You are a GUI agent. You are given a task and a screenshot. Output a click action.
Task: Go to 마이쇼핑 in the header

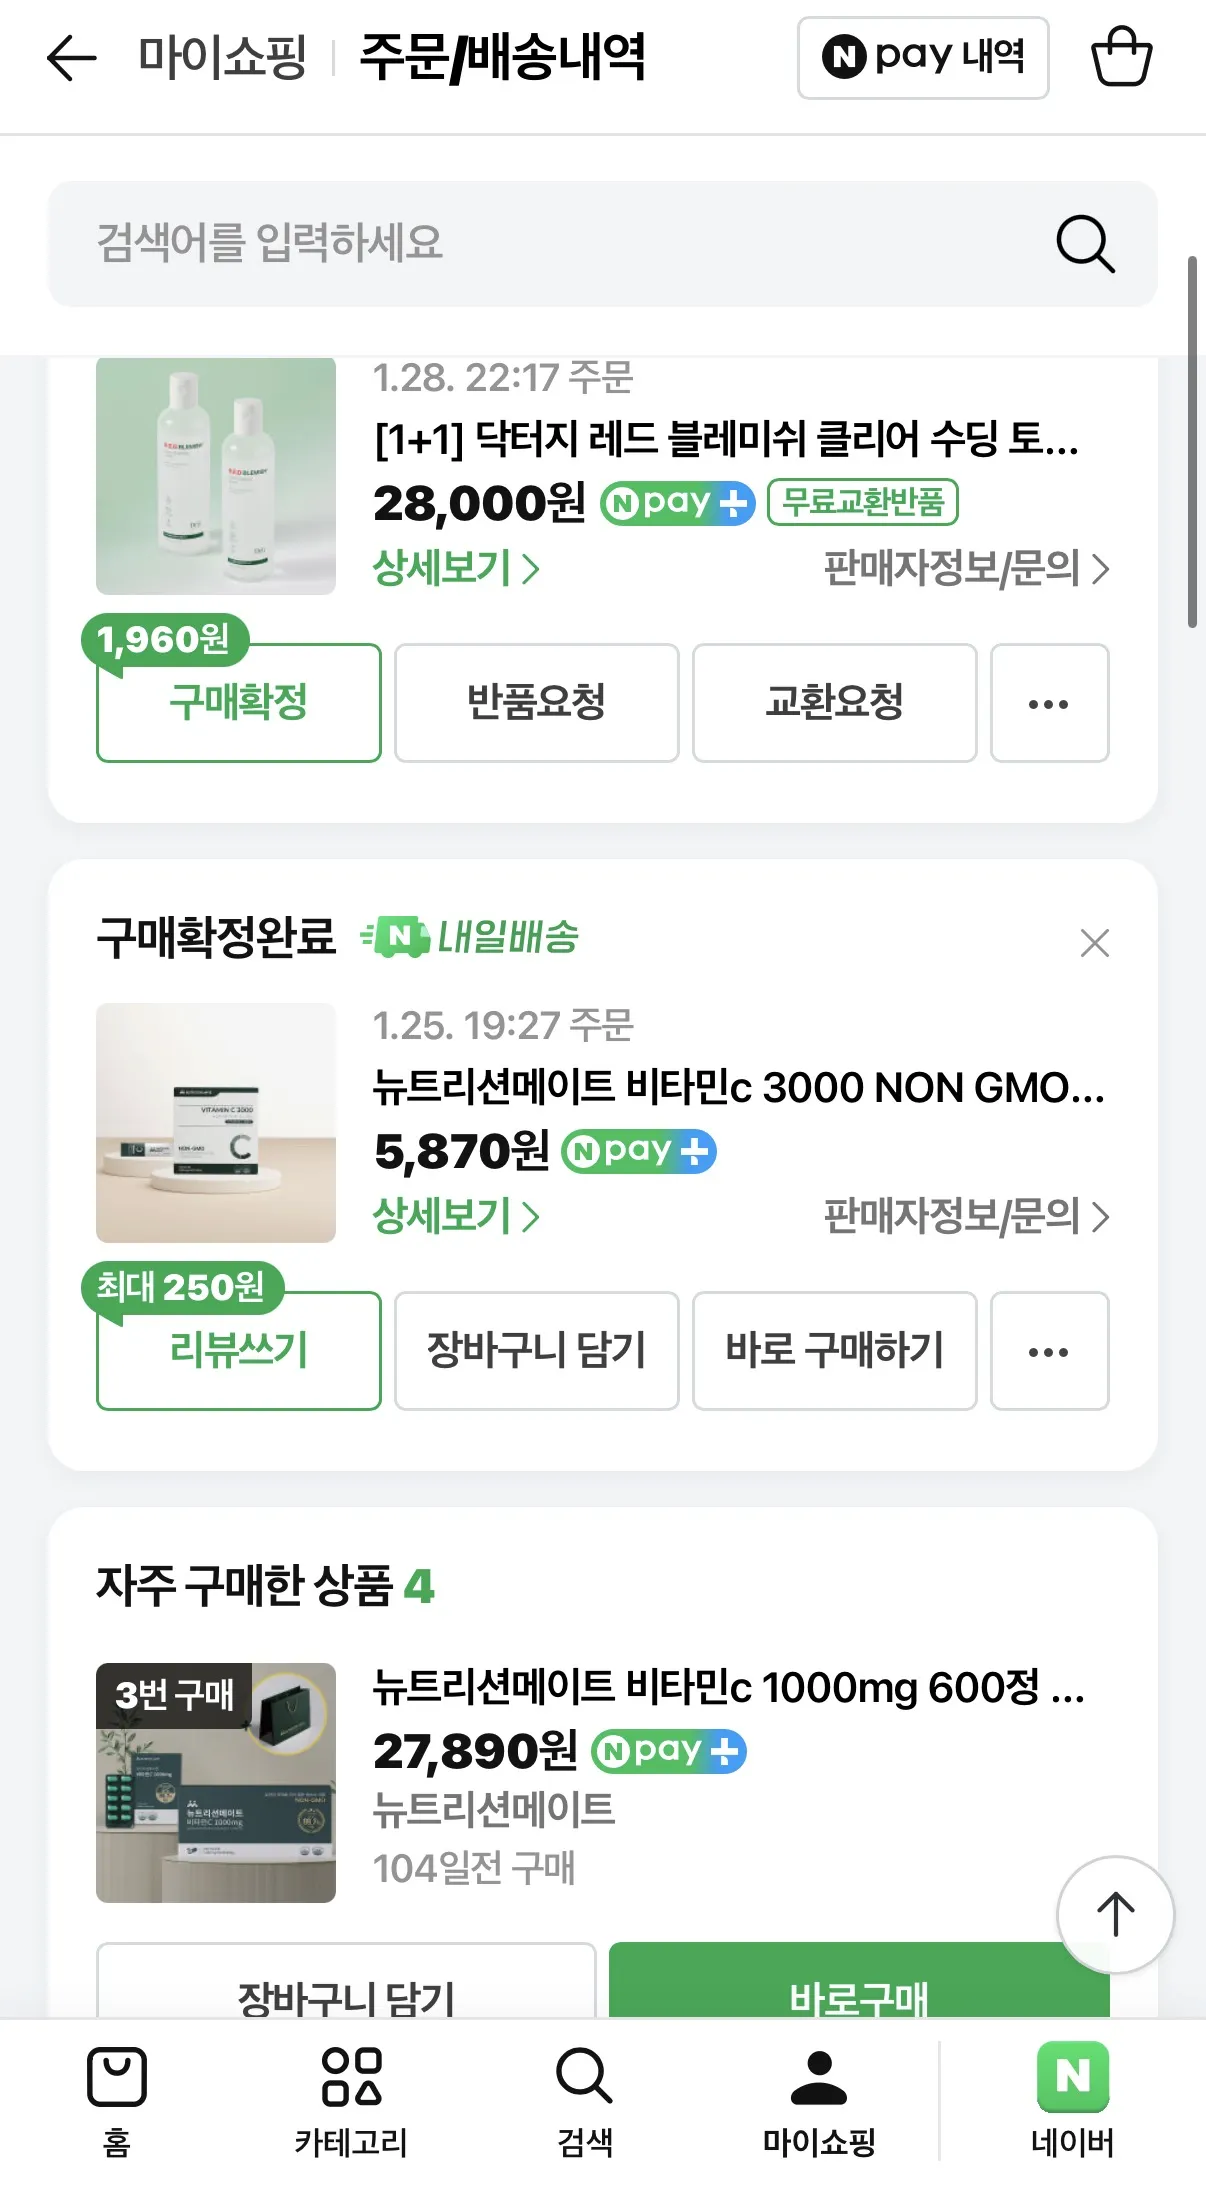pos(222,58)
